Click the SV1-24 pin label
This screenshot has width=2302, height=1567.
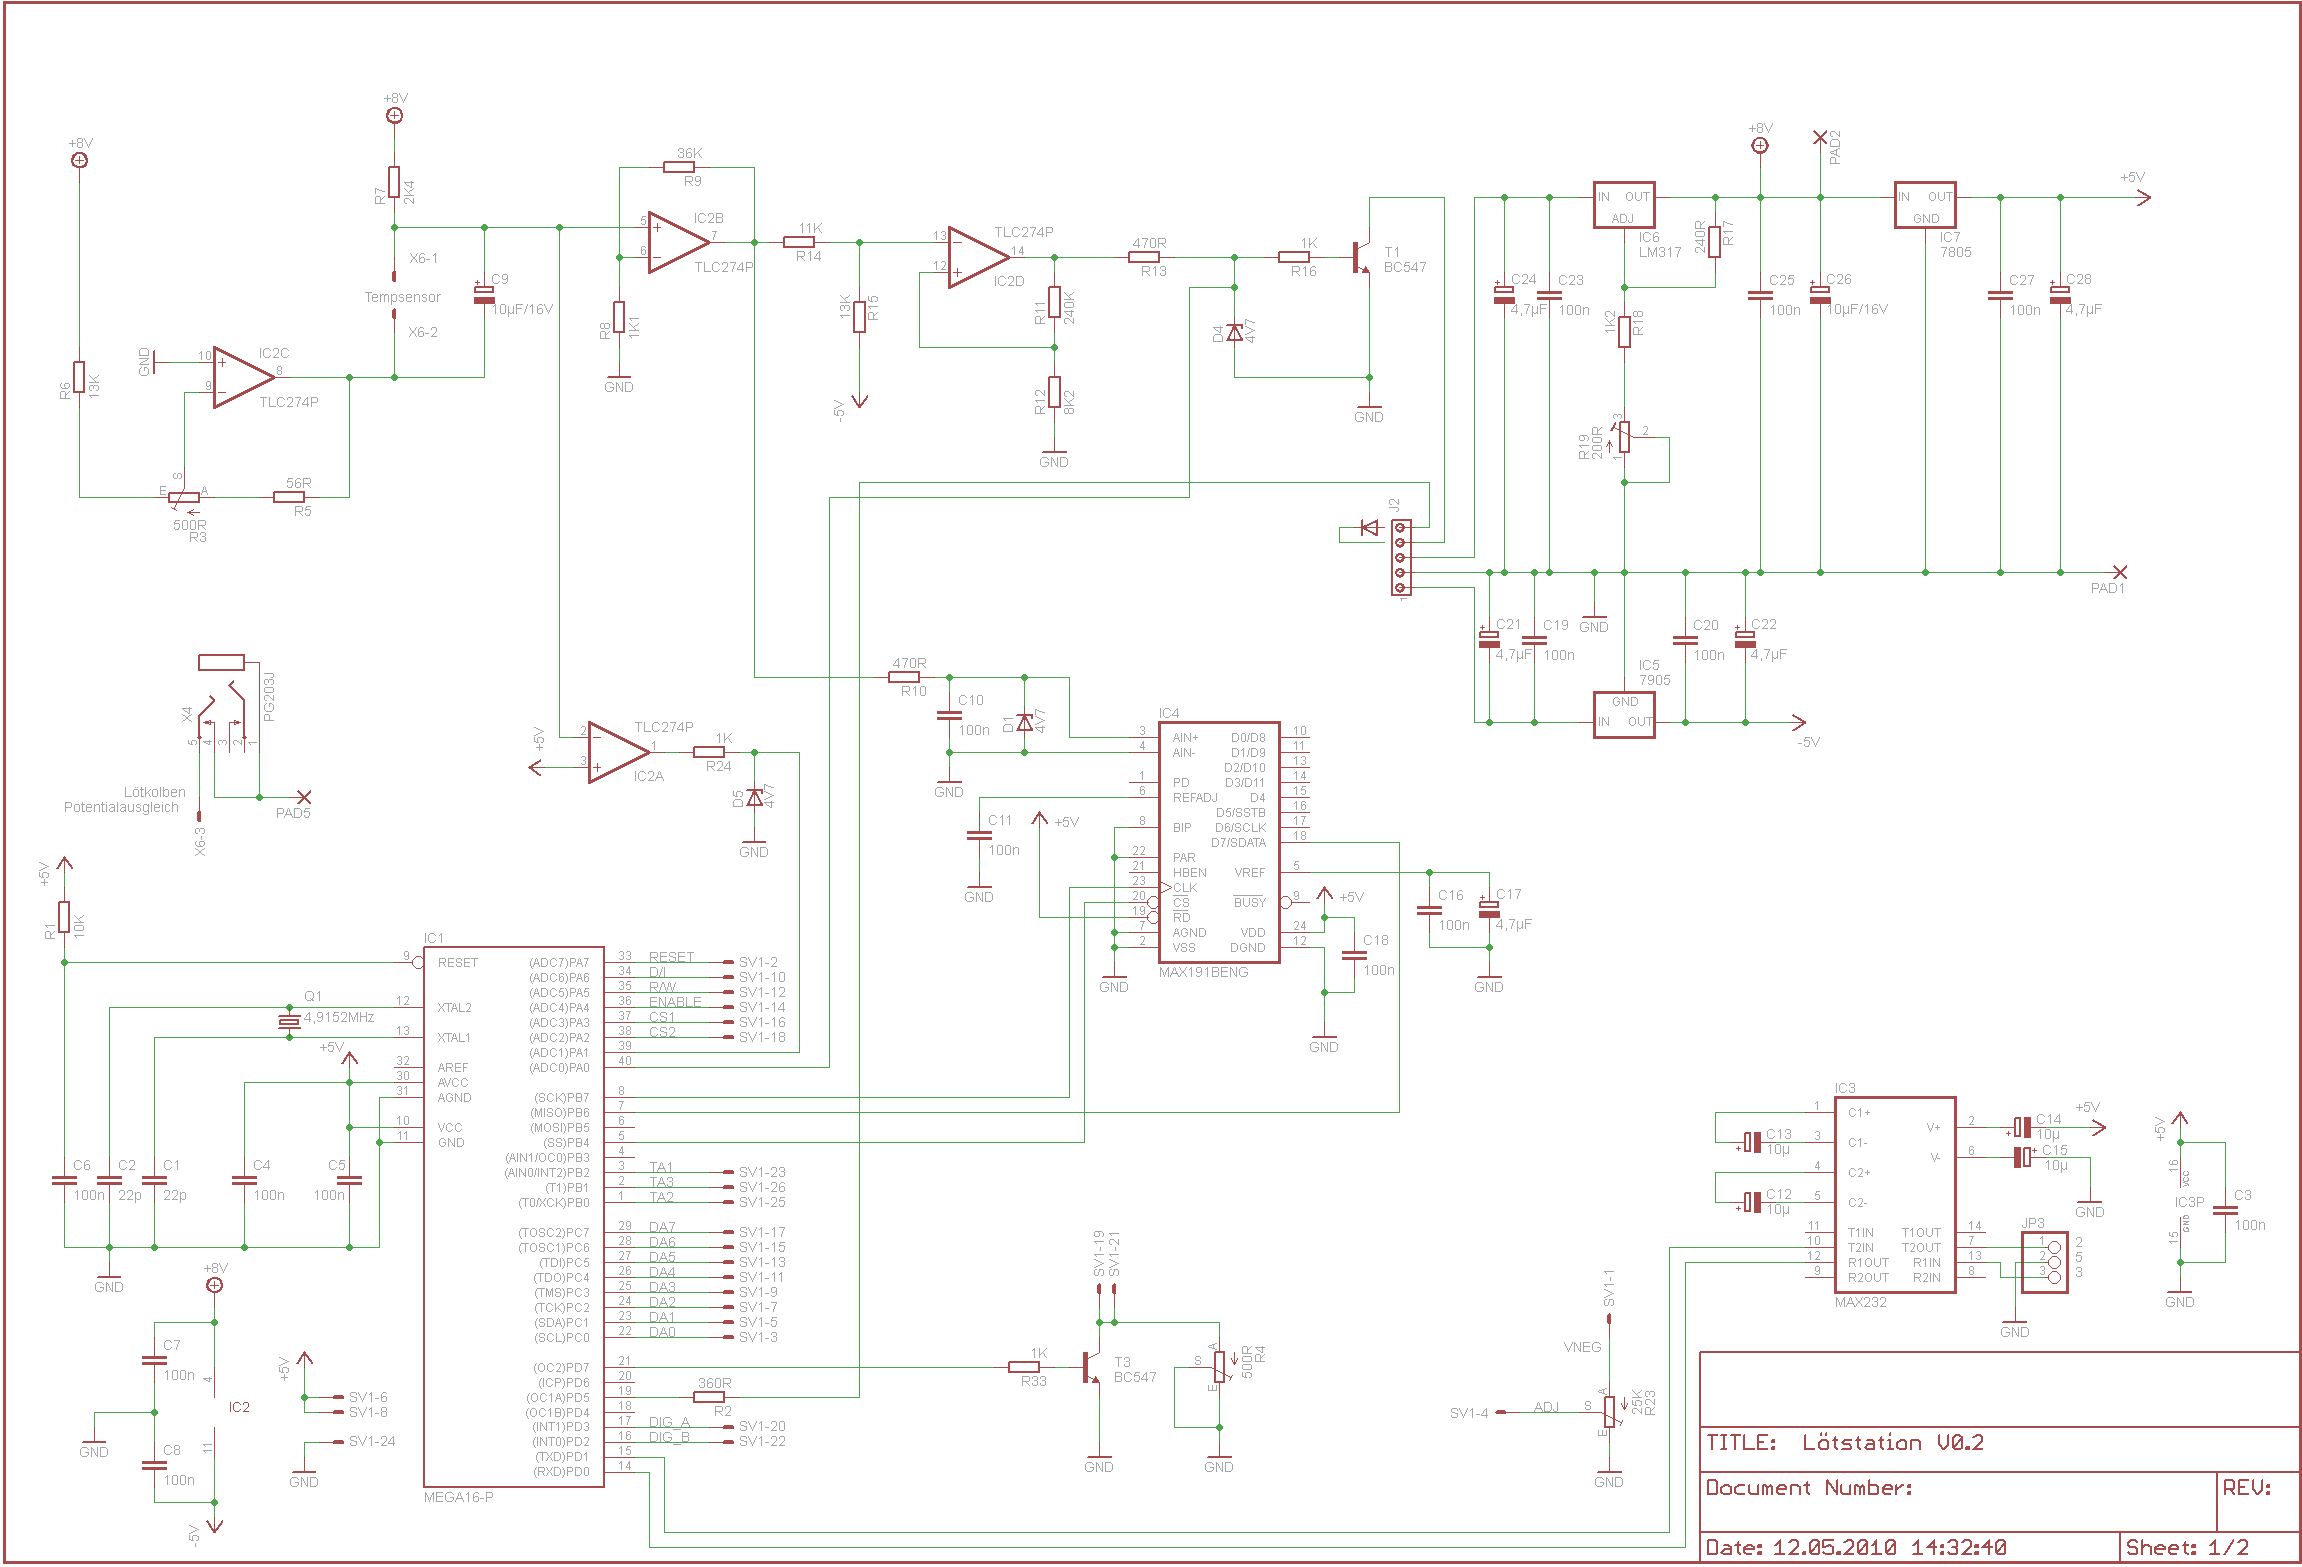coord(372,1441)
